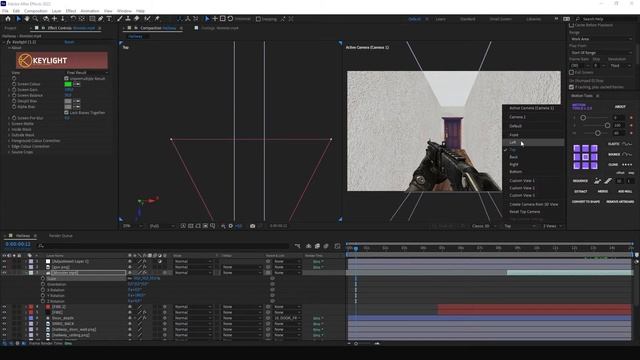Click the Search Help magnifier icon
This screenshot has width=640, height=360.
[578, 19]
